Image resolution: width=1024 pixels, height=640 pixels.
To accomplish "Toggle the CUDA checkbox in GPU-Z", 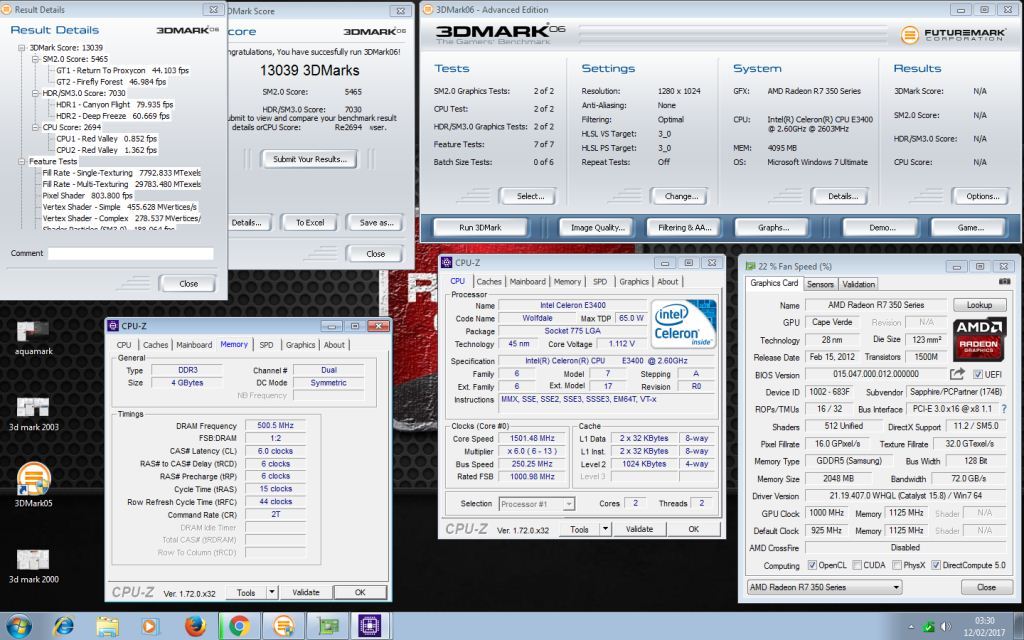I will click(x=857, y=565).
